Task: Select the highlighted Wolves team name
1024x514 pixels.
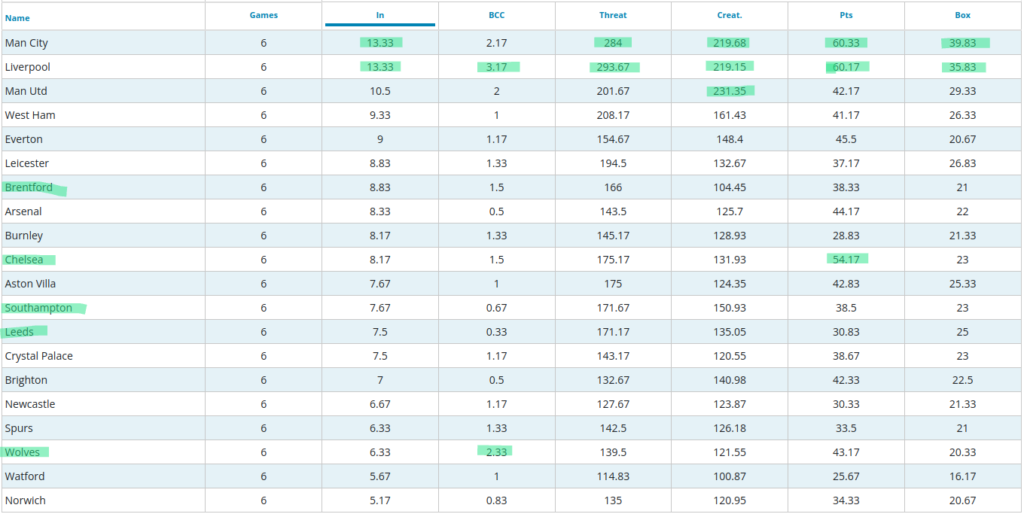Action: pos(22,453)
